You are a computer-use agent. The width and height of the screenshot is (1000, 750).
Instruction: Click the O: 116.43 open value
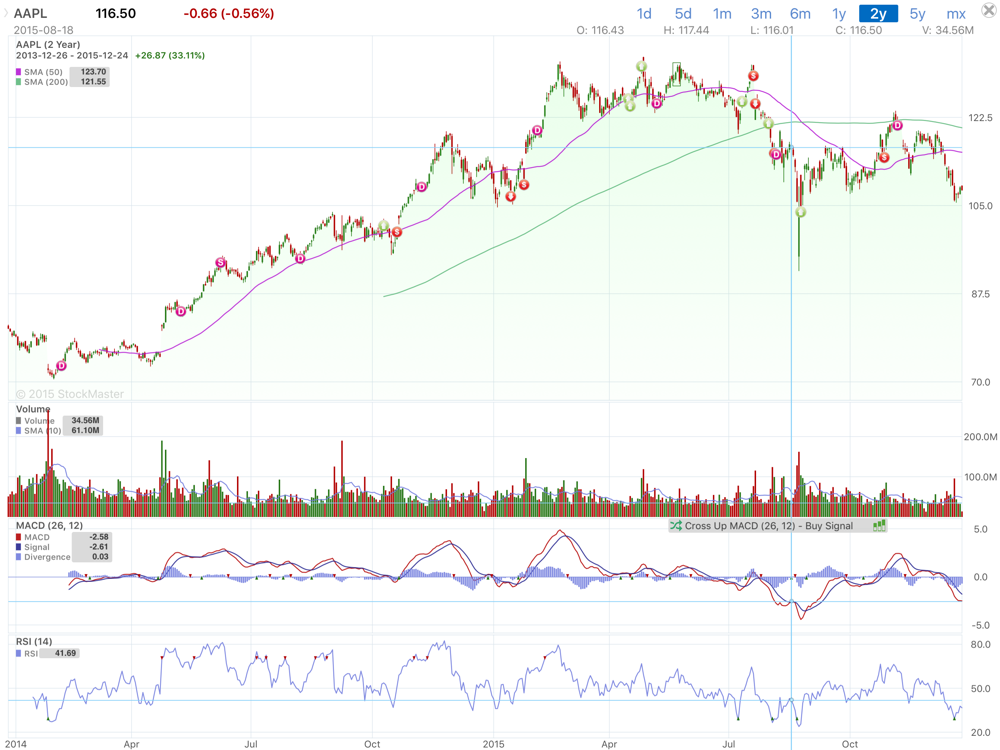600,30
